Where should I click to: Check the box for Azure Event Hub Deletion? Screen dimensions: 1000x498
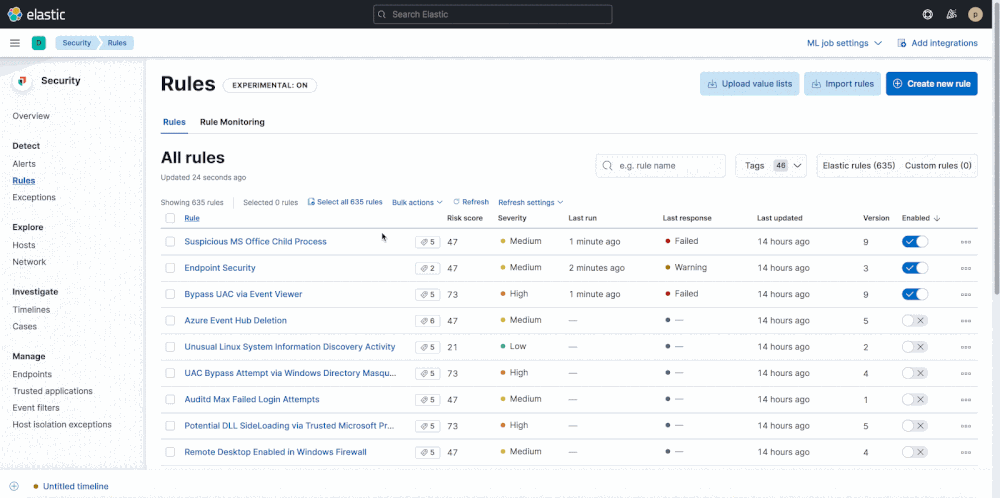coord(170,320)
